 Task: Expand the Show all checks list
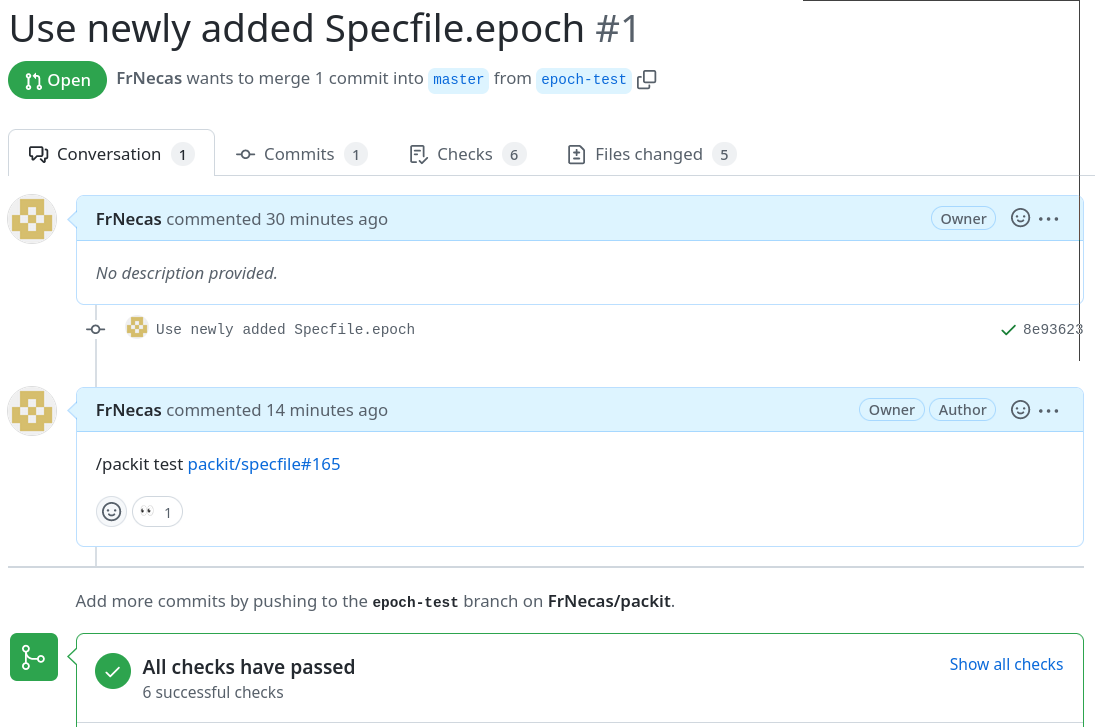(x=1006, y=664)
